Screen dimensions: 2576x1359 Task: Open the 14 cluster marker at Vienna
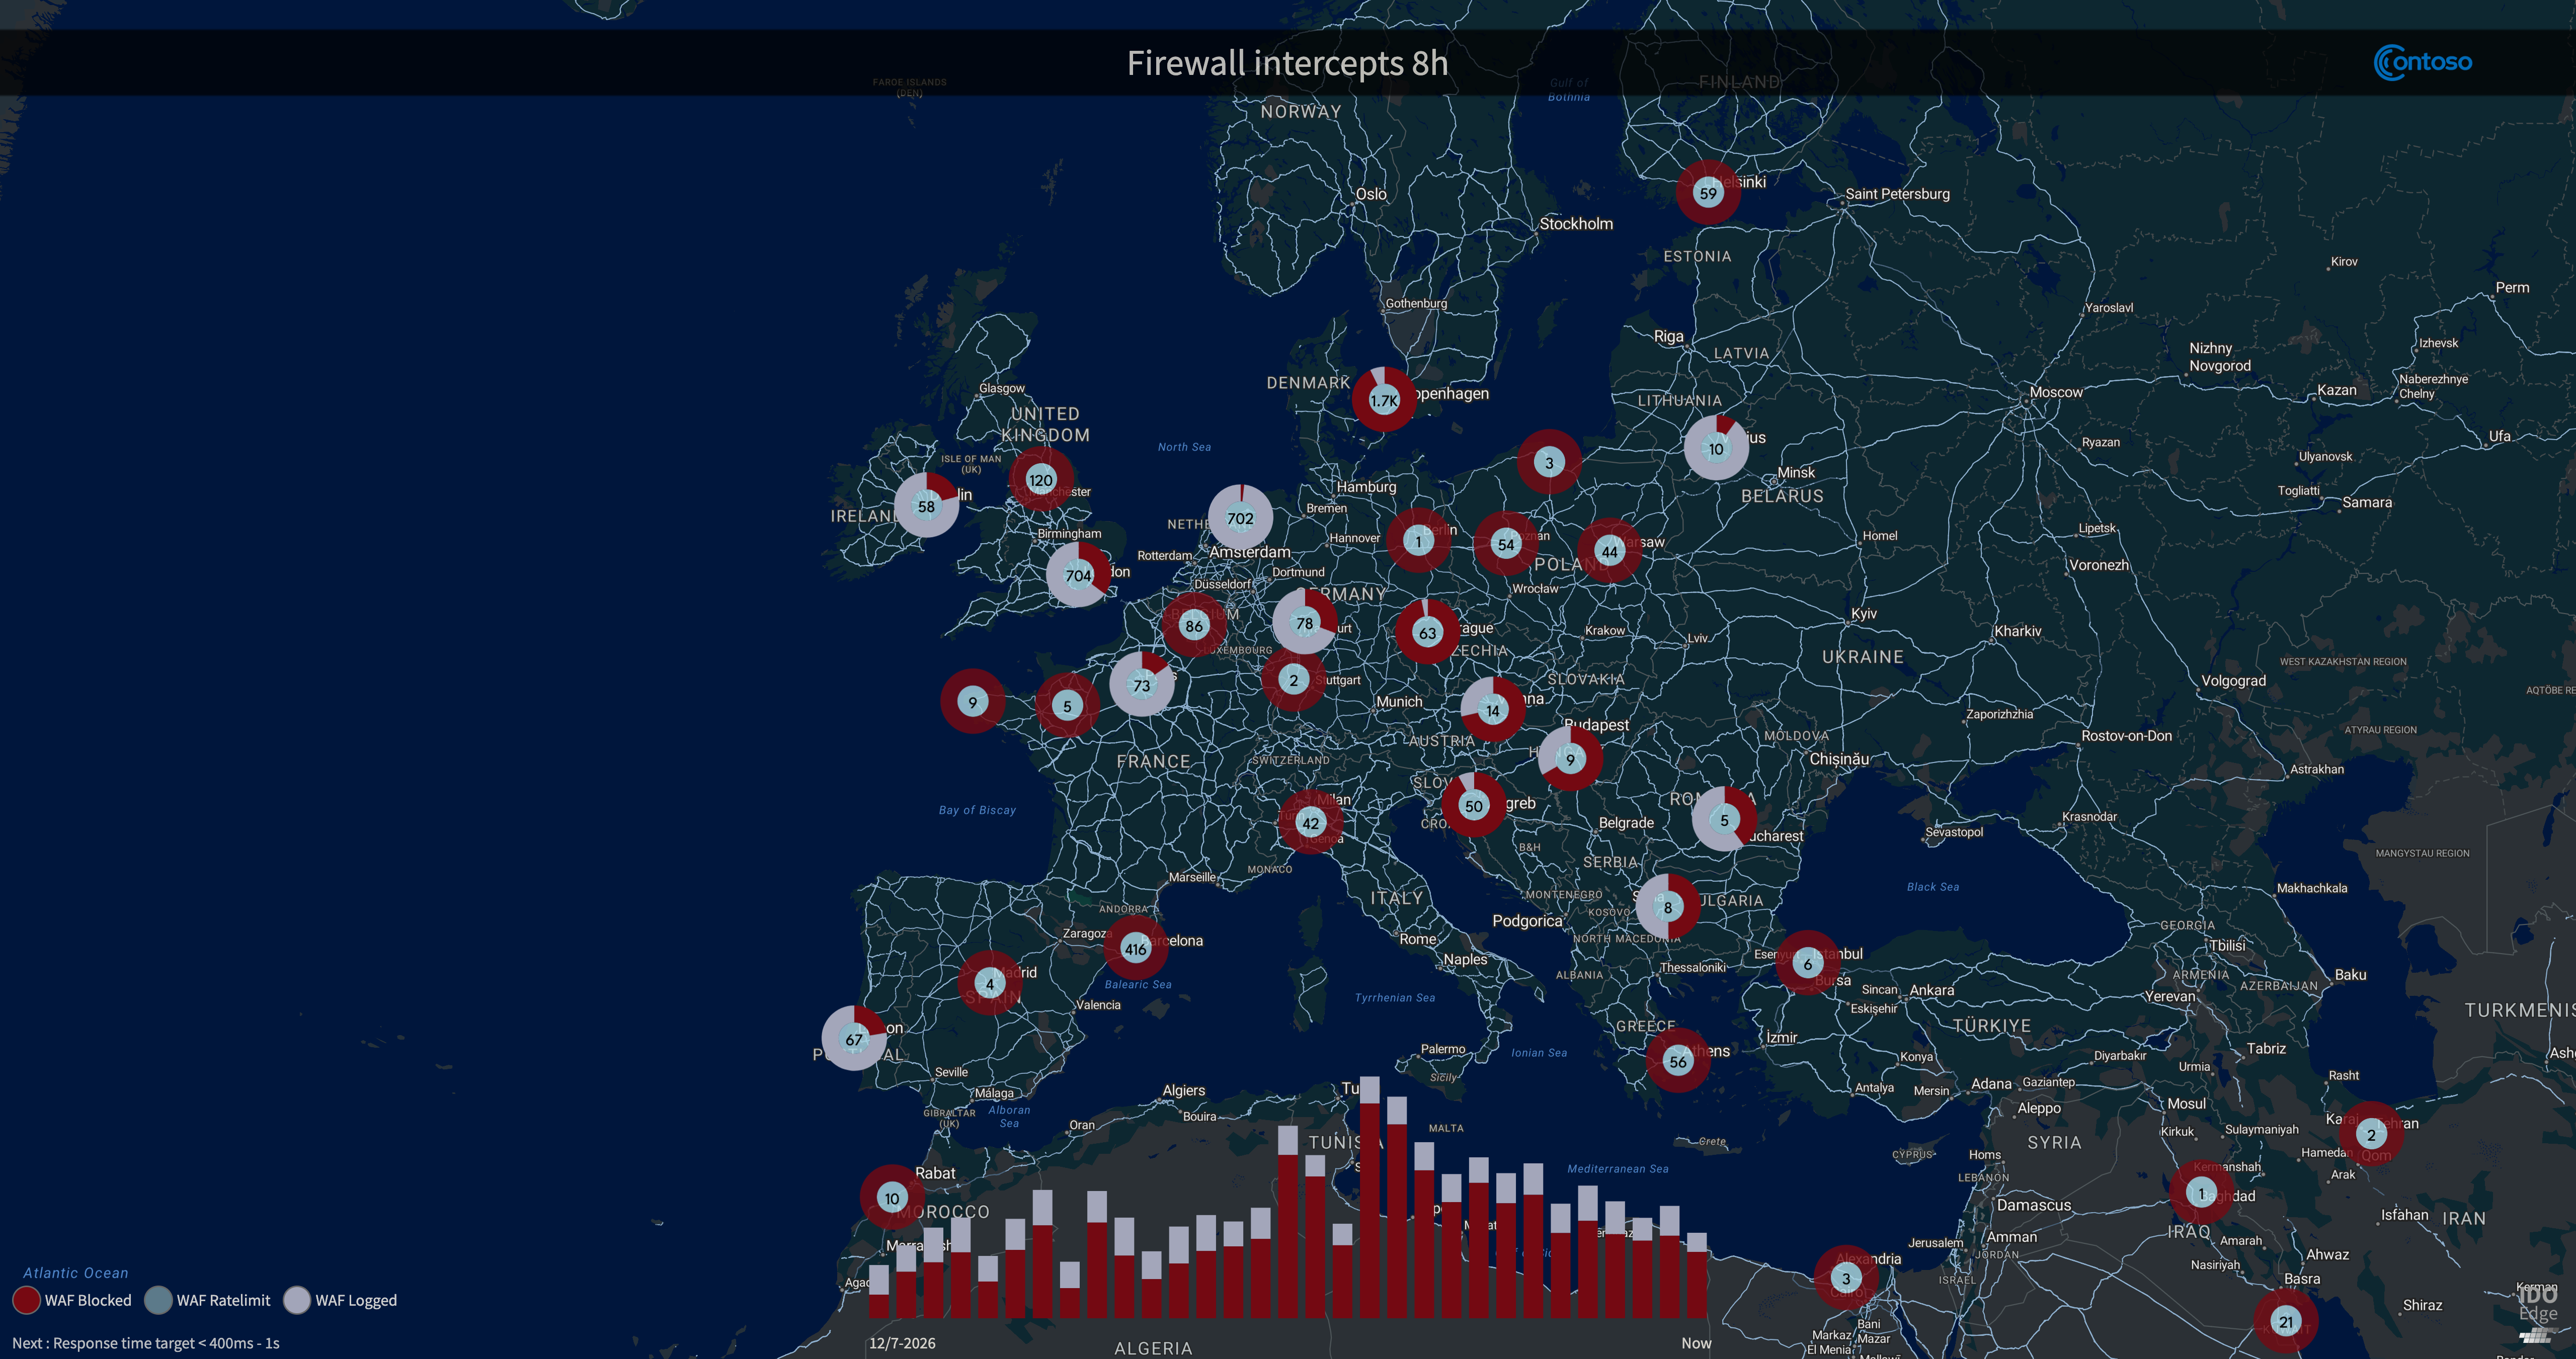(x=1493, y=710)
